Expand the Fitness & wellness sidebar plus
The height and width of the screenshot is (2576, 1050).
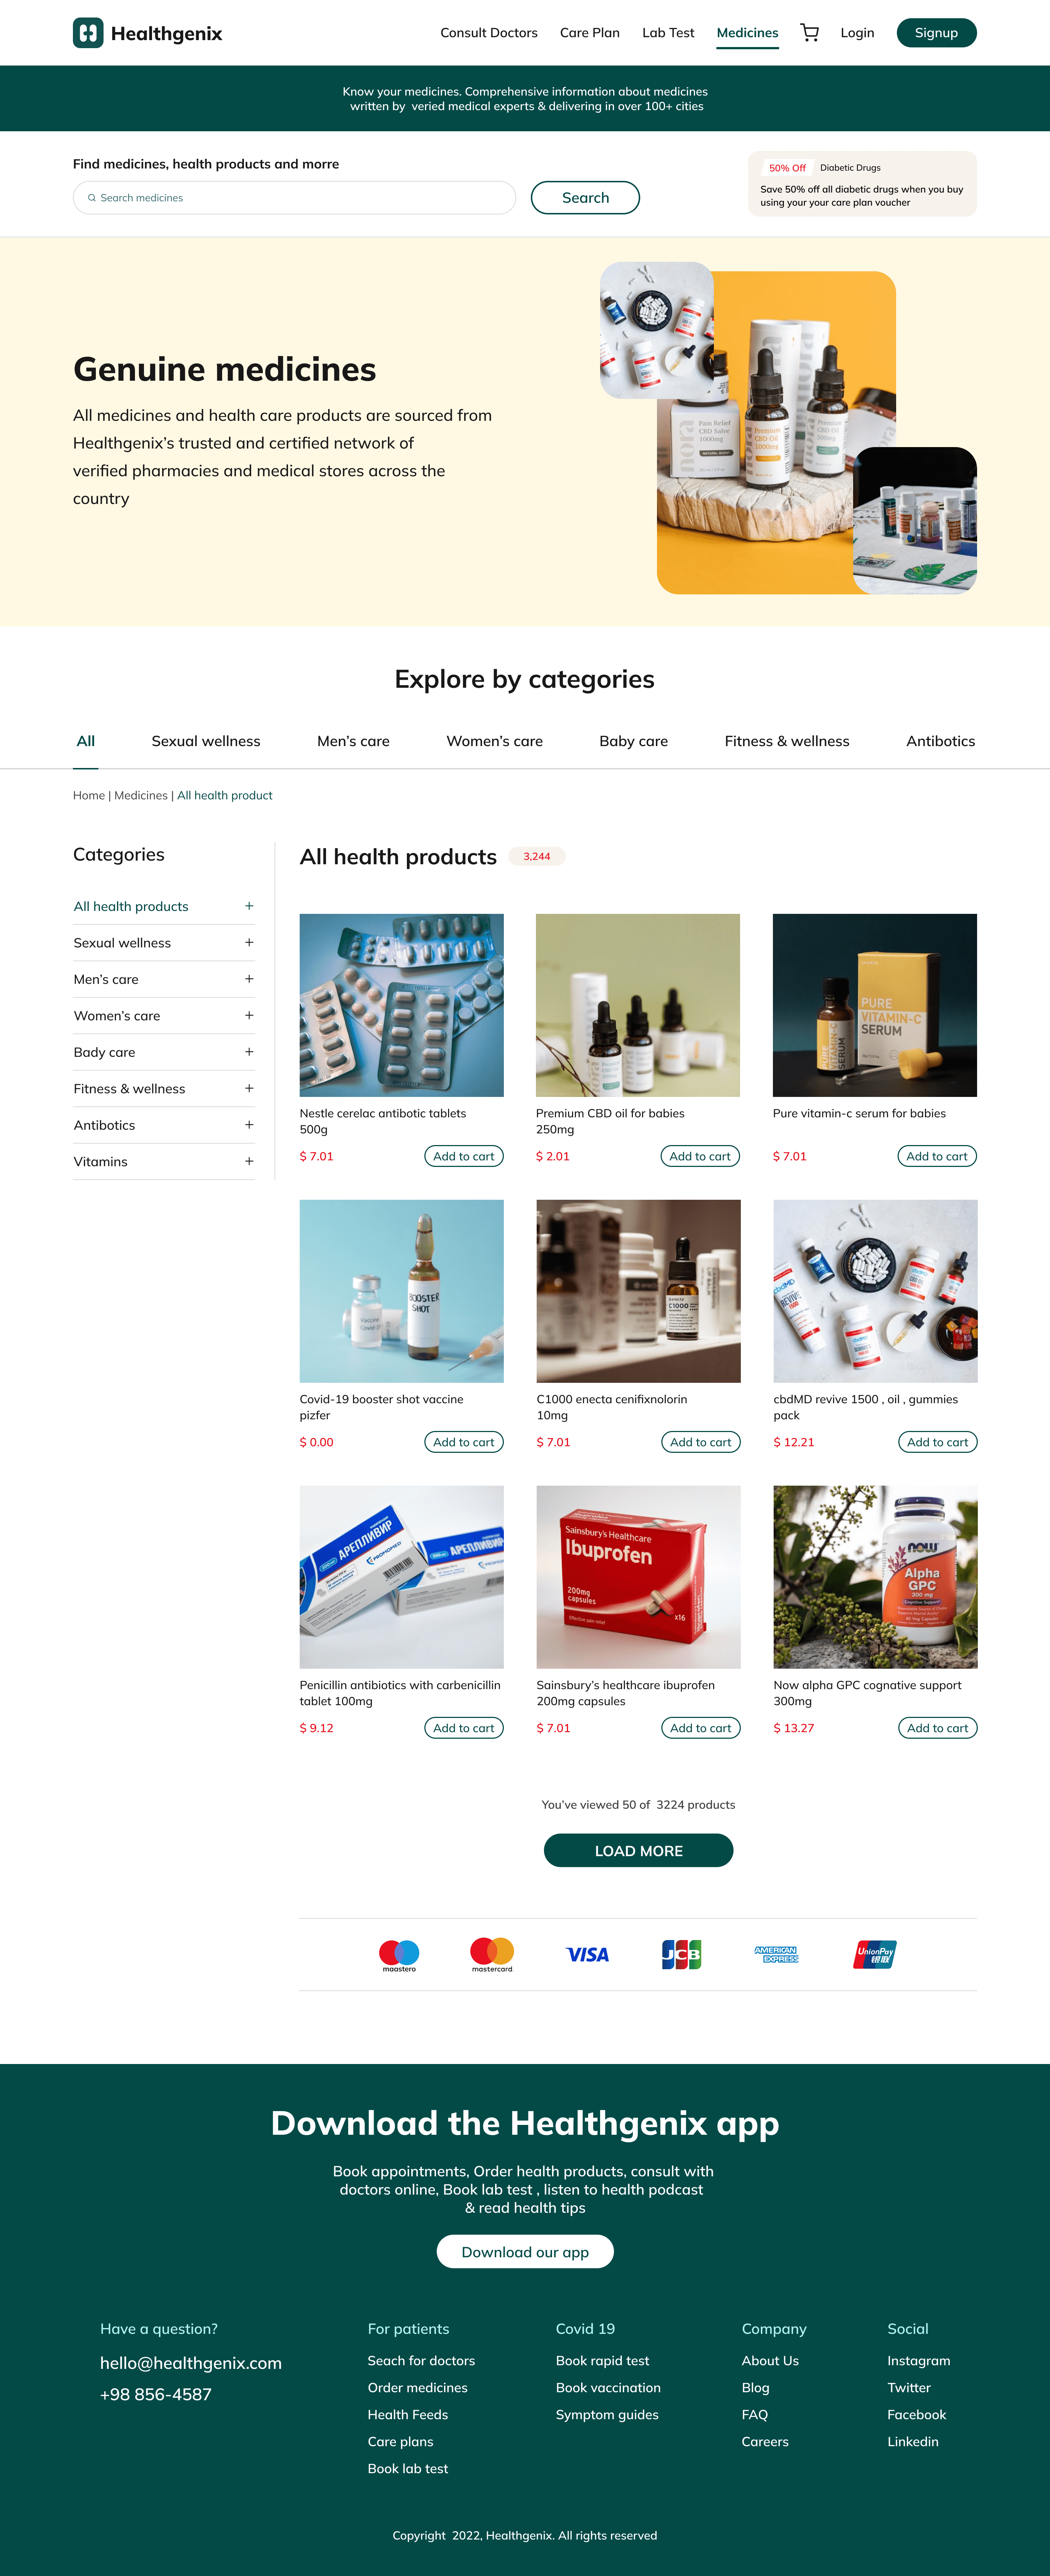pos(249,1088)
